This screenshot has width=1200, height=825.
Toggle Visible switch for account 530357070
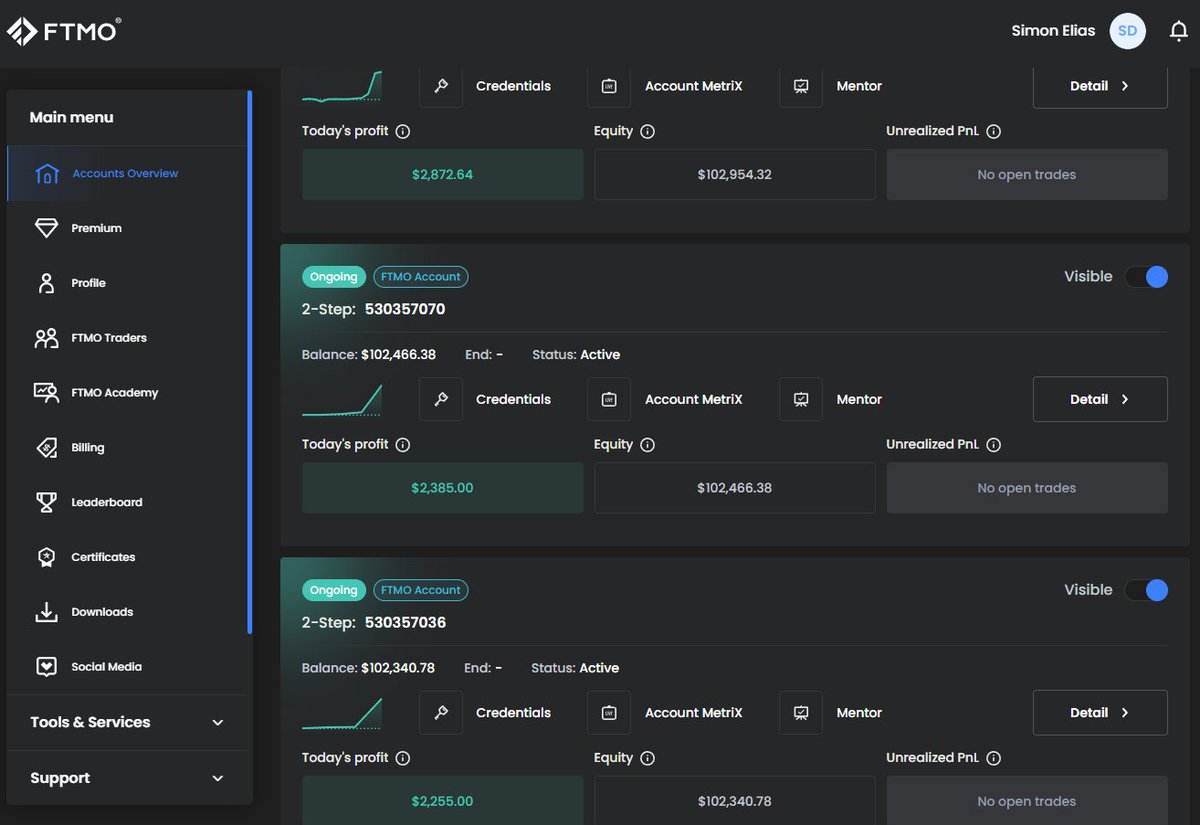[x=1146, y=277]
